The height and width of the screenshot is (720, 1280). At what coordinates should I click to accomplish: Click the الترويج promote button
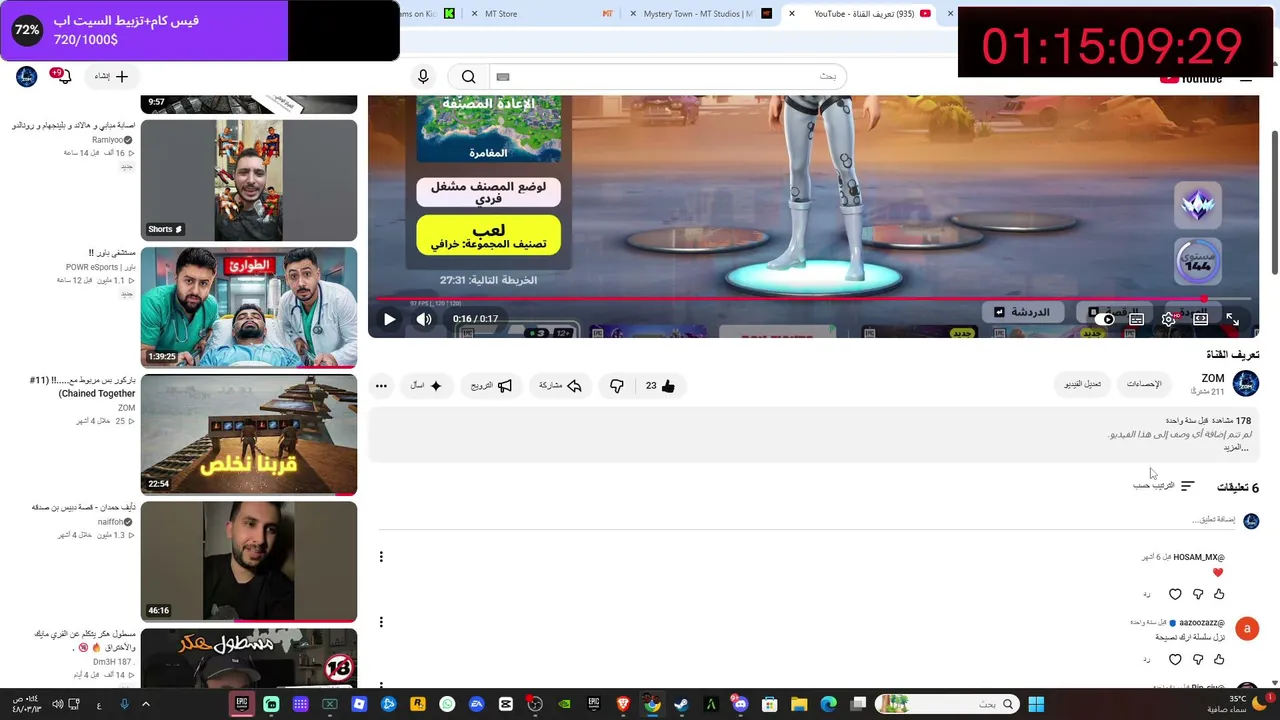tap(492, 386)
